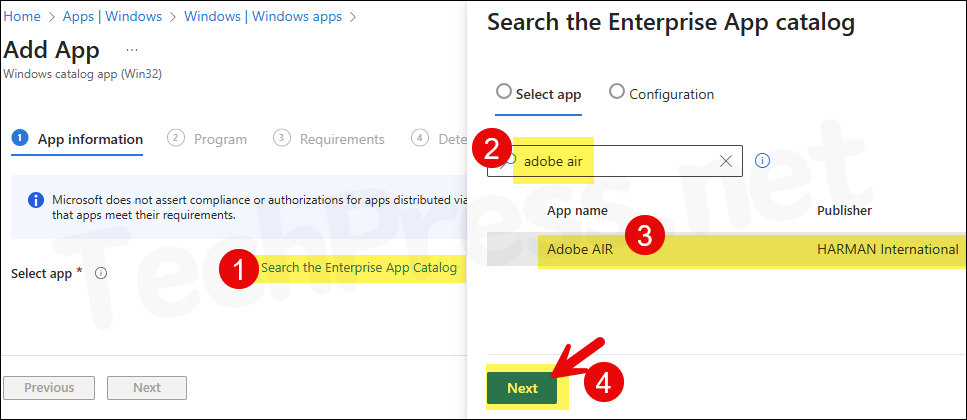Select the Select app tab in catalog panel
Image resolution: width=967 pixels, height=420 pixels.
(x=538, y=94)
